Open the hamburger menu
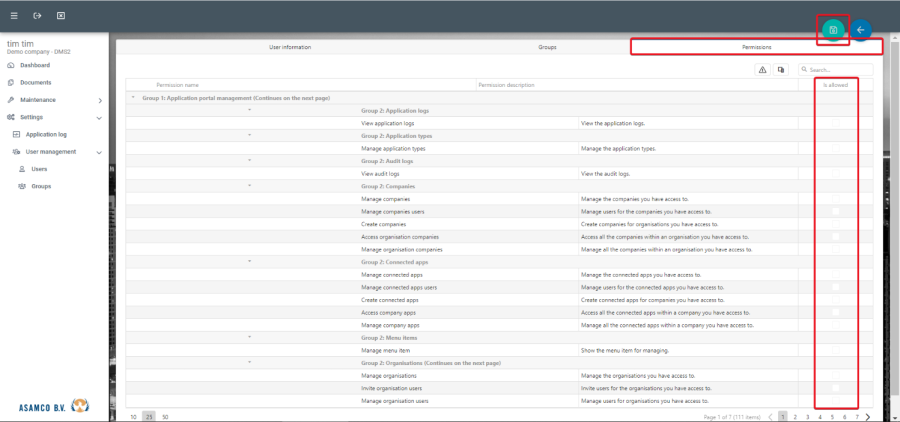Viewport: 900px width, 422px height. [x=14, y=16]
